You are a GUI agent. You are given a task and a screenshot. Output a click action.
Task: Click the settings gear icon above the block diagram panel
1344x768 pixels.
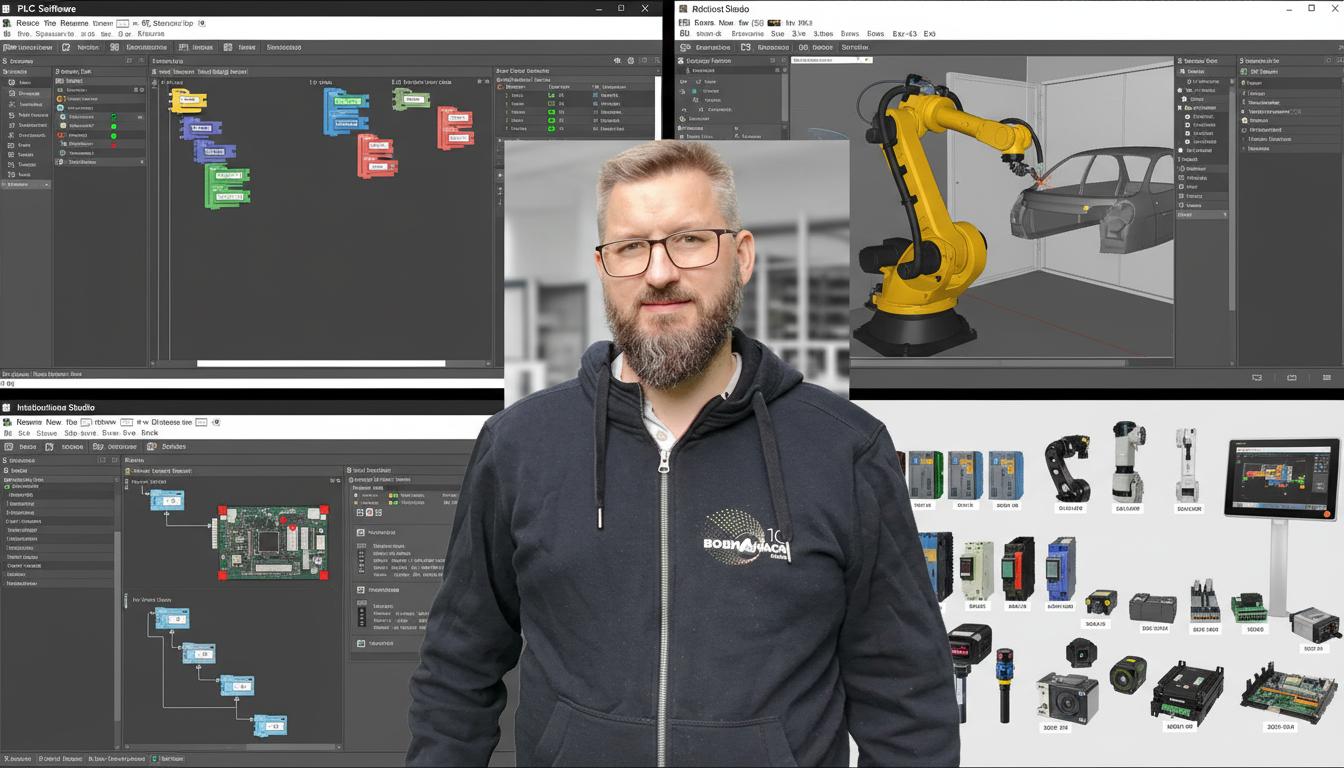pyautogui.click(x=630, y=60)
